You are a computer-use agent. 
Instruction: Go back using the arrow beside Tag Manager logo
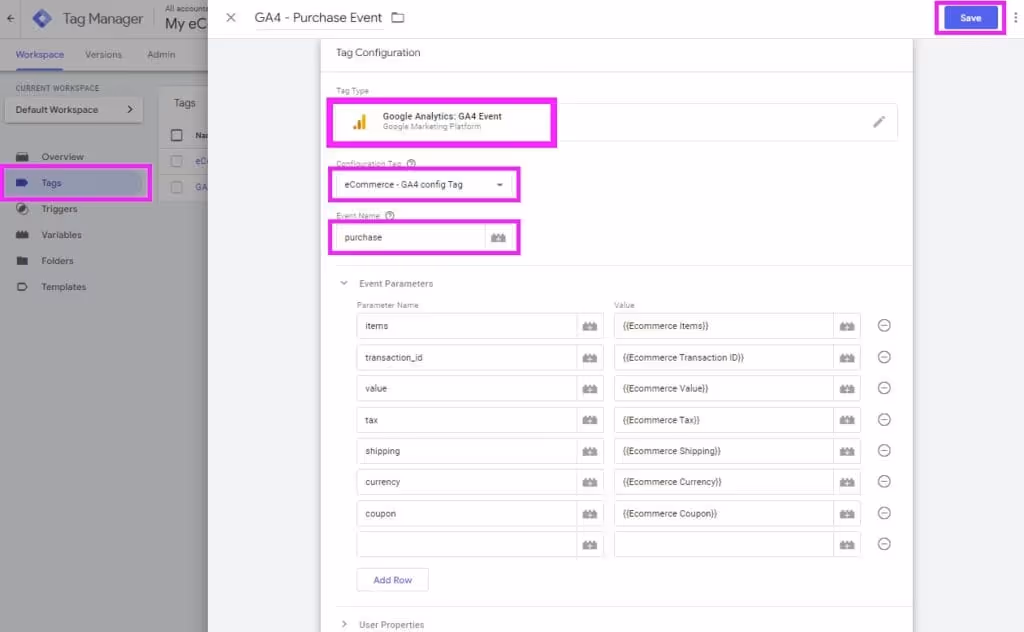point(10,18)
